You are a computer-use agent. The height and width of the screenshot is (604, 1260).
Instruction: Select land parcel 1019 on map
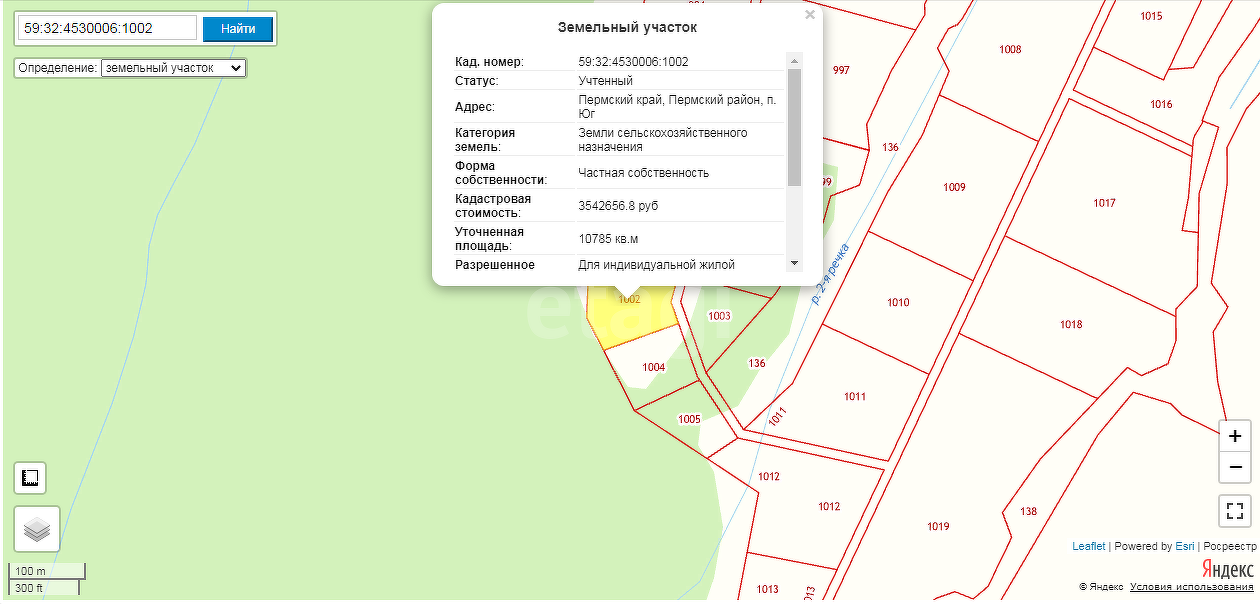[938, 526]
